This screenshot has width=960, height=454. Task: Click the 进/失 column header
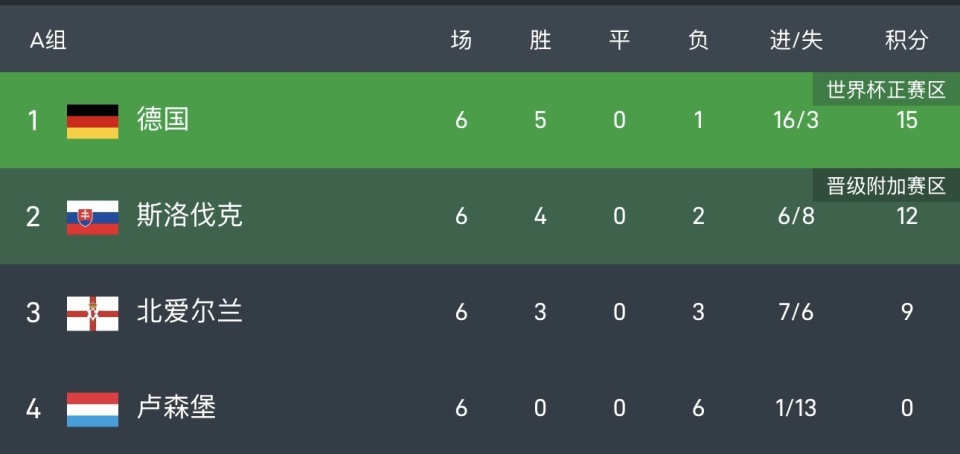coord(796,41)
